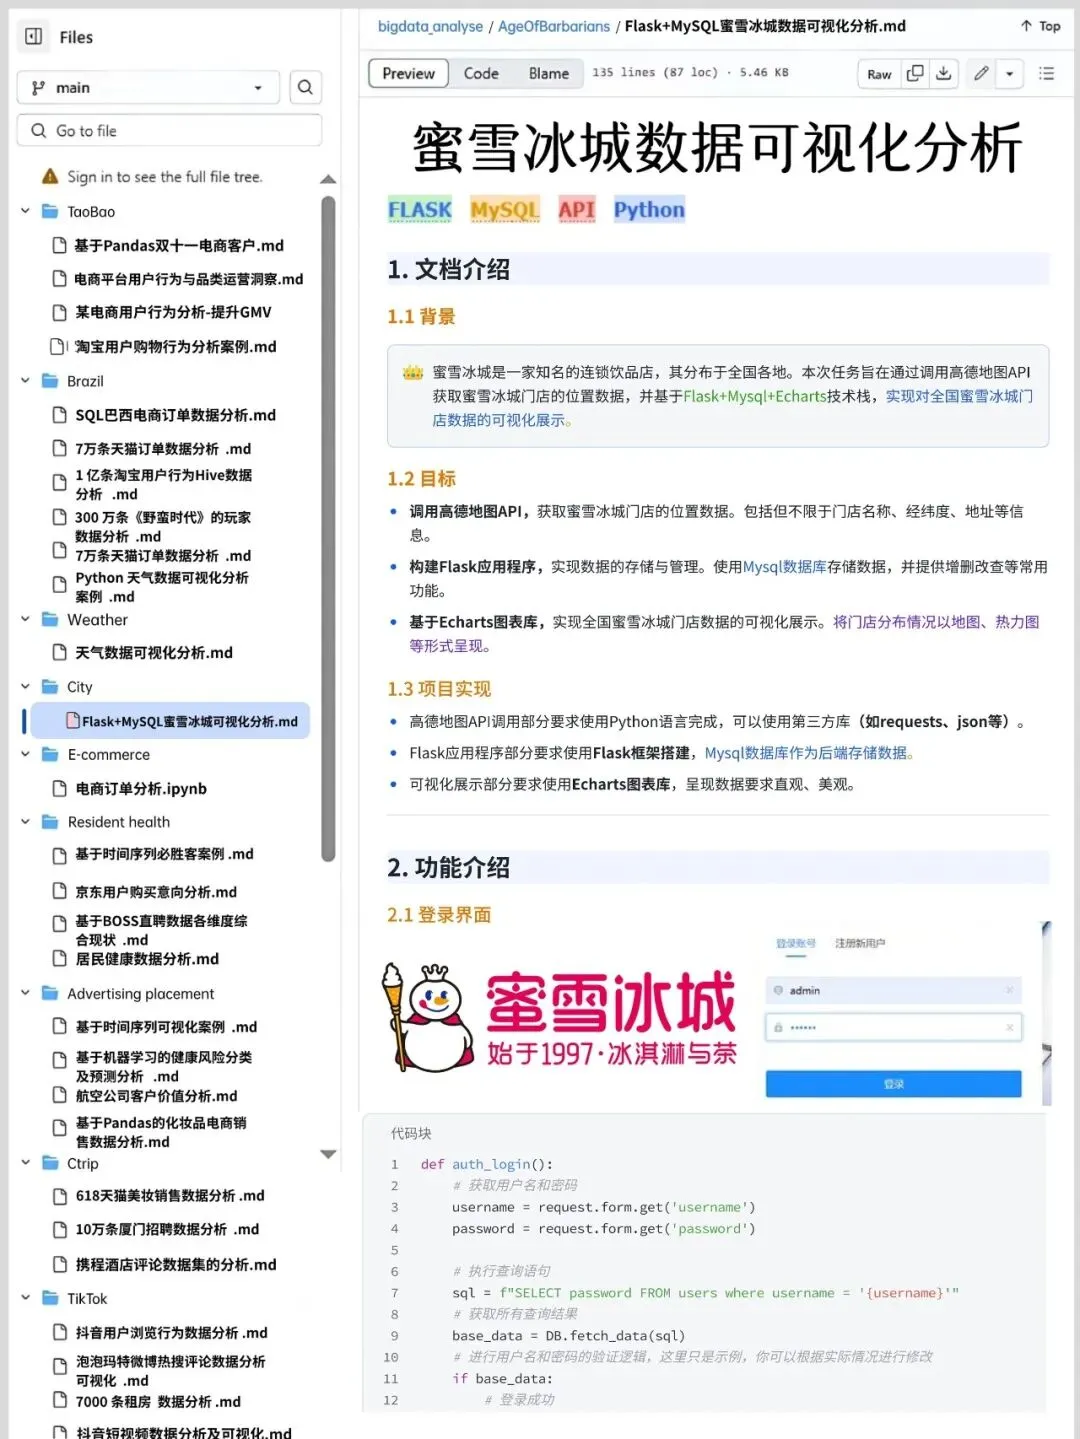Image resolution: width=1080 pixels, height=1439 pixels.
Task: Open 携程酒店评论数据集的分析.md file
Action: click(175, 1265)
